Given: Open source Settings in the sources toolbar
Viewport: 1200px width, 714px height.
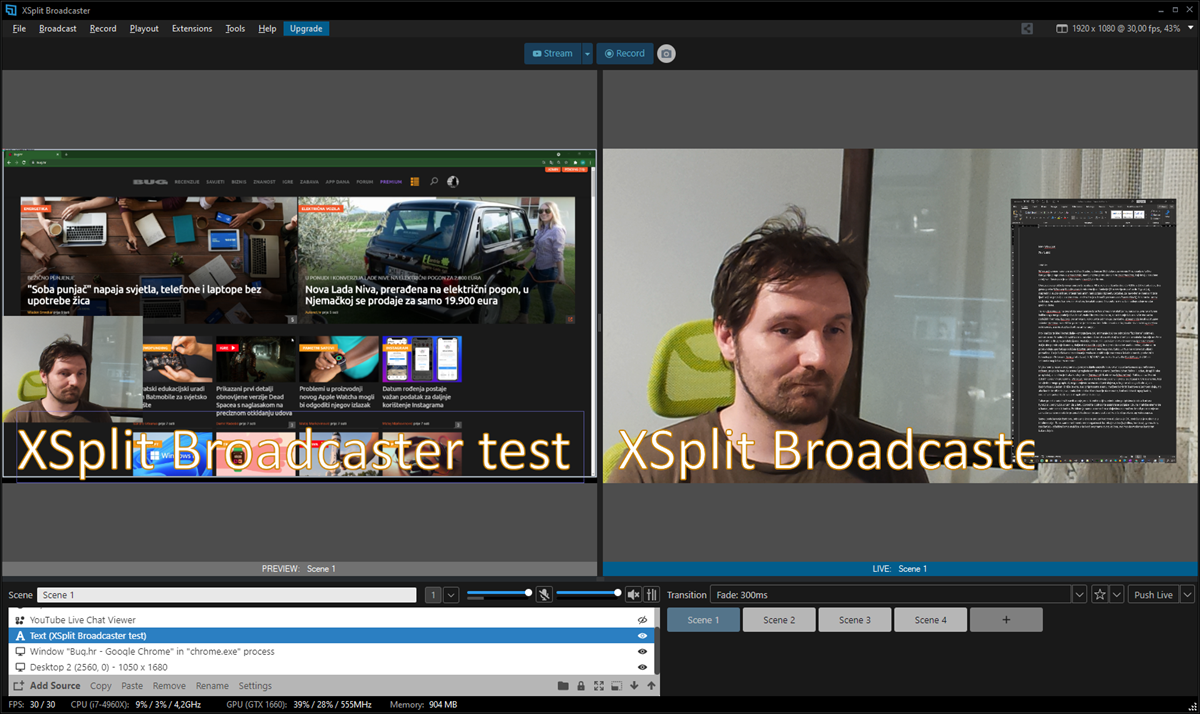Looking at the screenshot, I should 255,686.
